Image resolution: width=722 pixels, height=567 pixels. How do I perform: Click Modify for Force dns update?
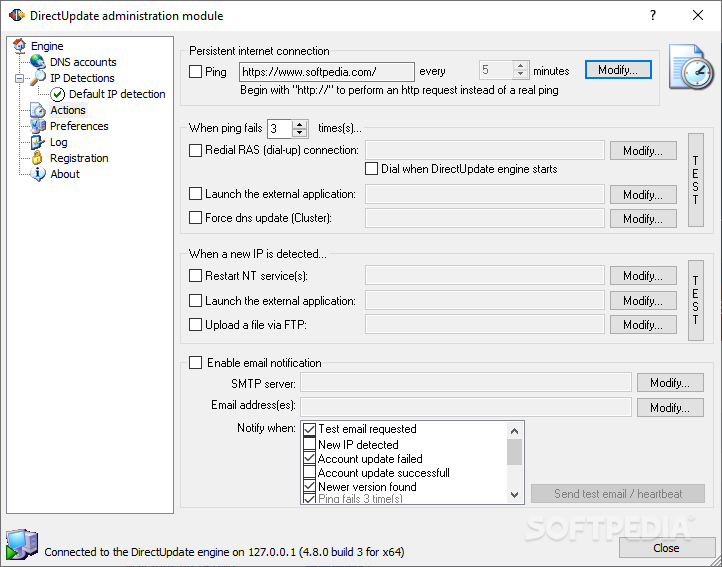click(643, 218)
